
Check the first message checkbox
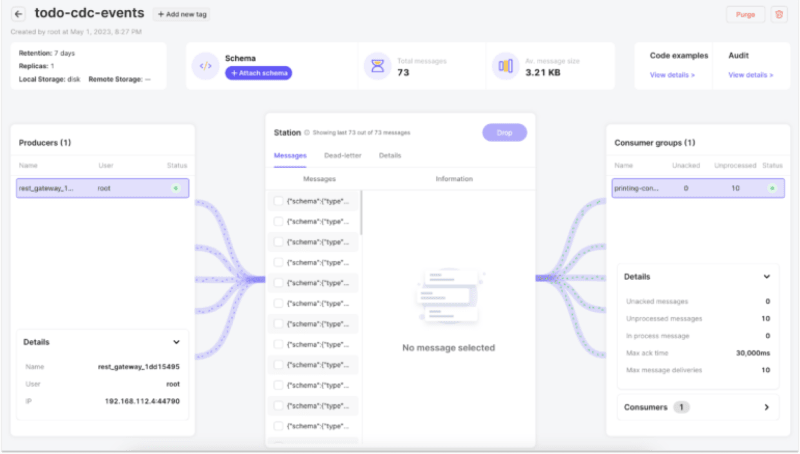278,201
